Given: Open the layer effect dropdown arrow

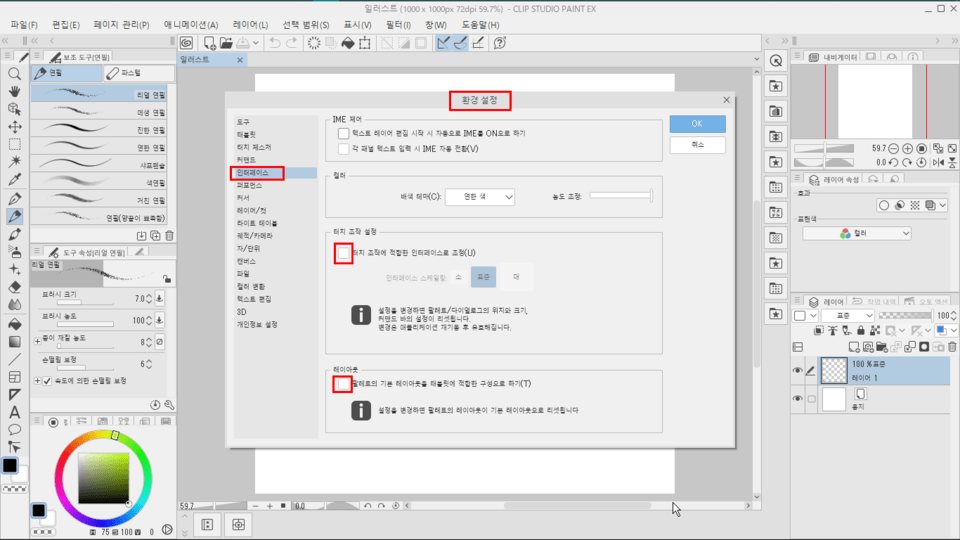Looking at the screenshot, I should pos(943,206).
